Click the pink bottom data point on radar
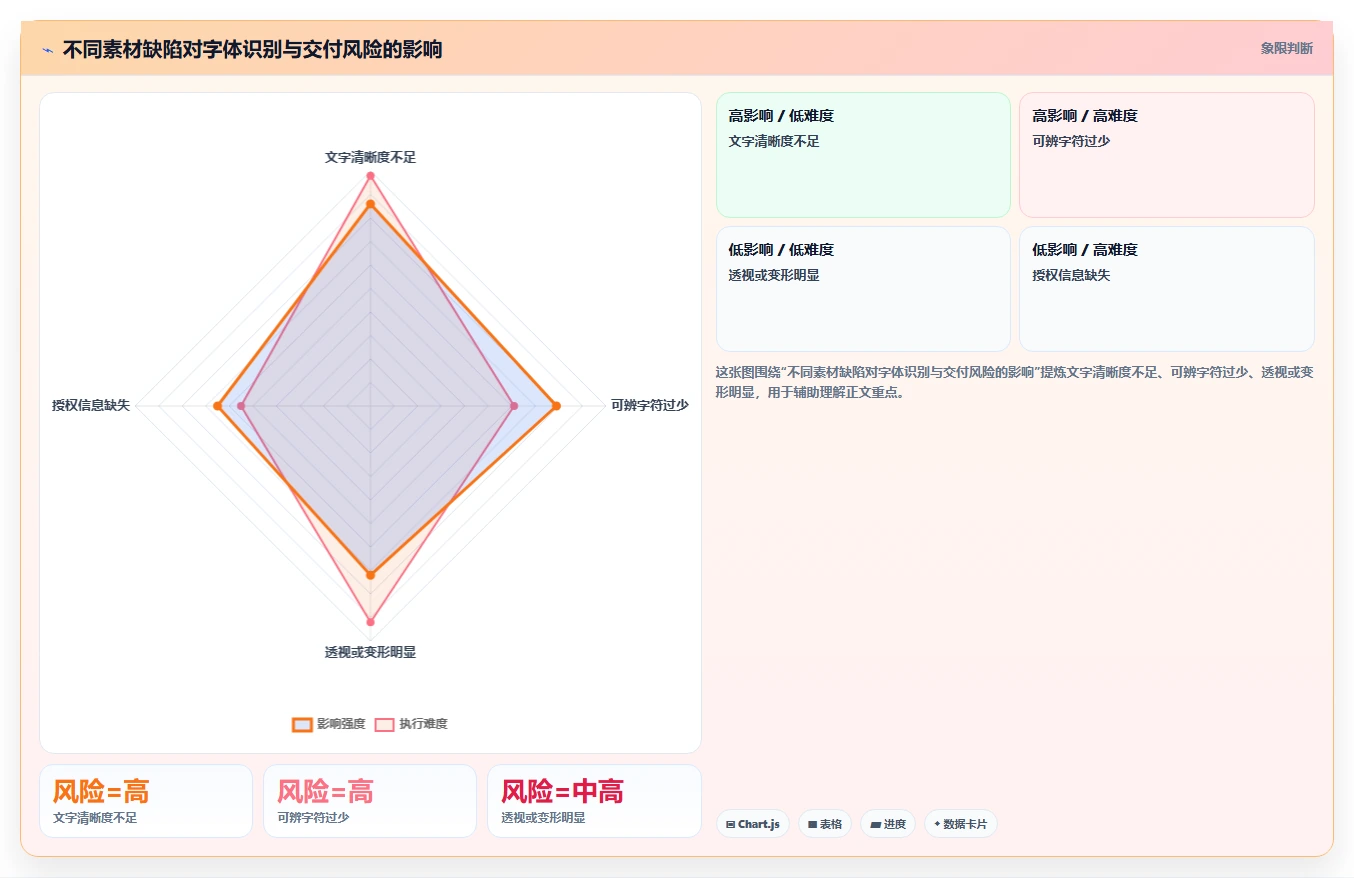The height and width of the screenshot is (878, 1354). click(370, 622)
